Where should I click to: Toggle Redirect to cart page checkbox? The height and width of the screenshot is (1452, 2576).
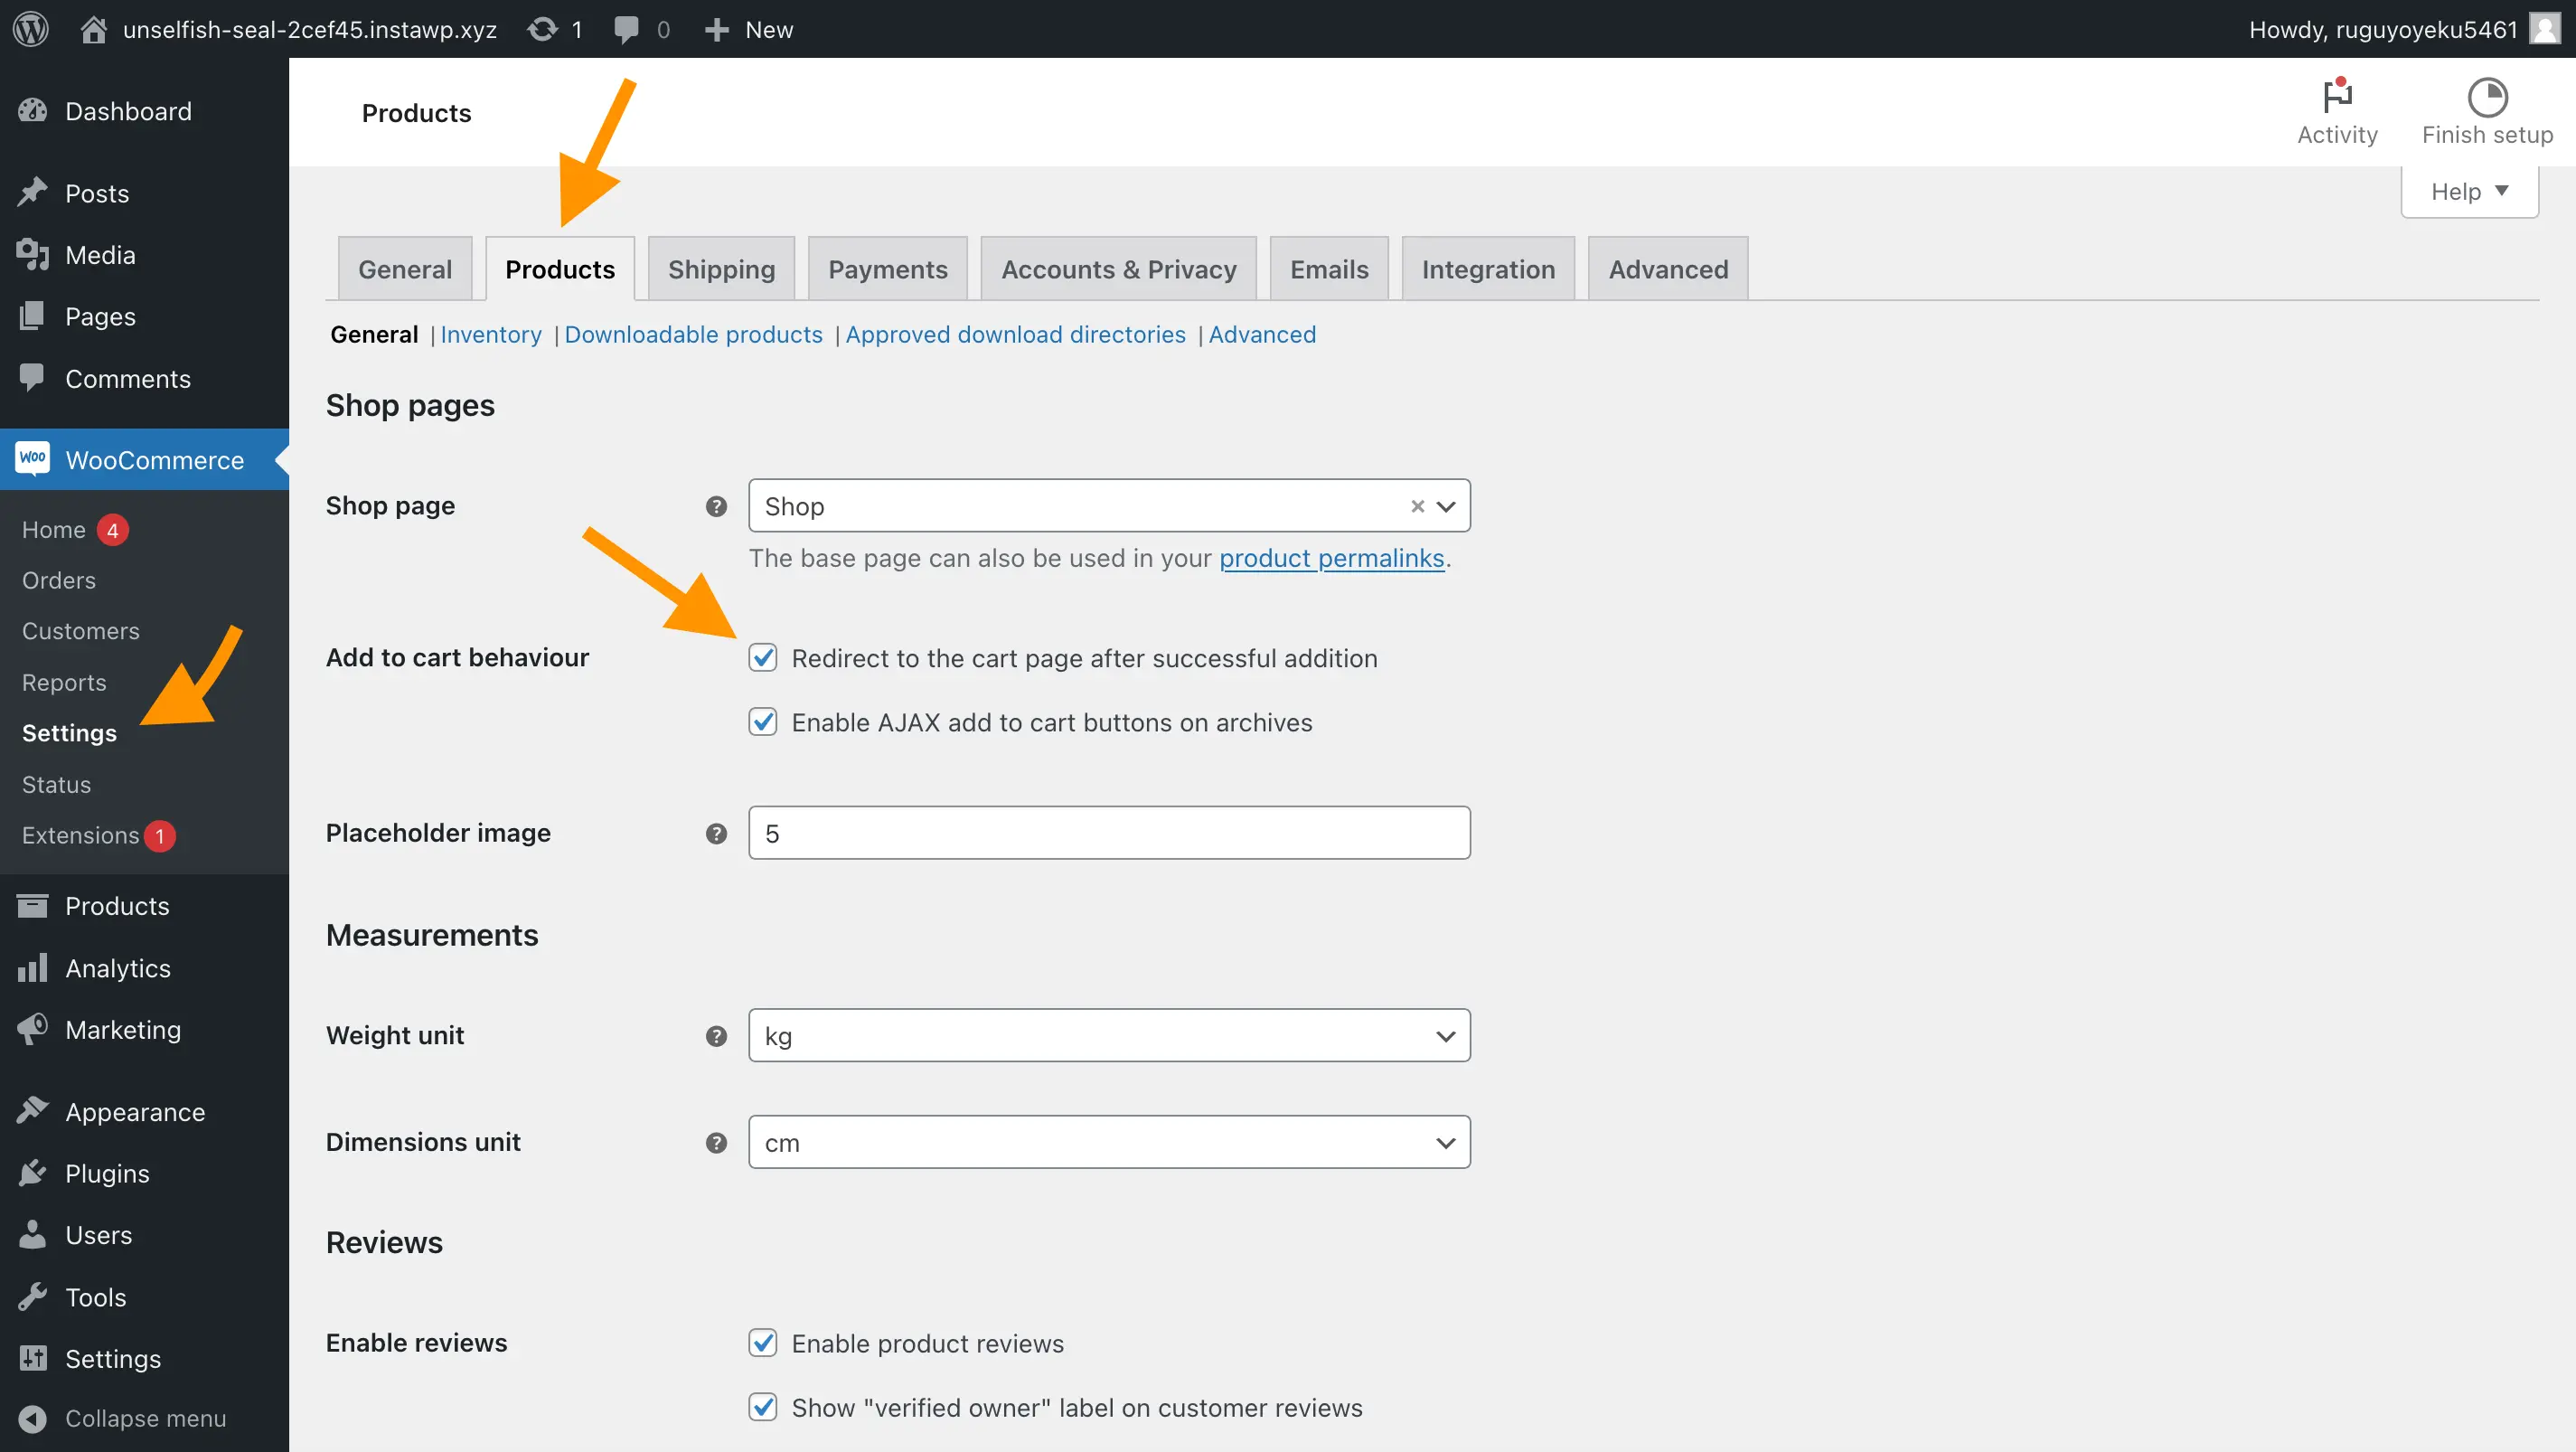point(763,657)
